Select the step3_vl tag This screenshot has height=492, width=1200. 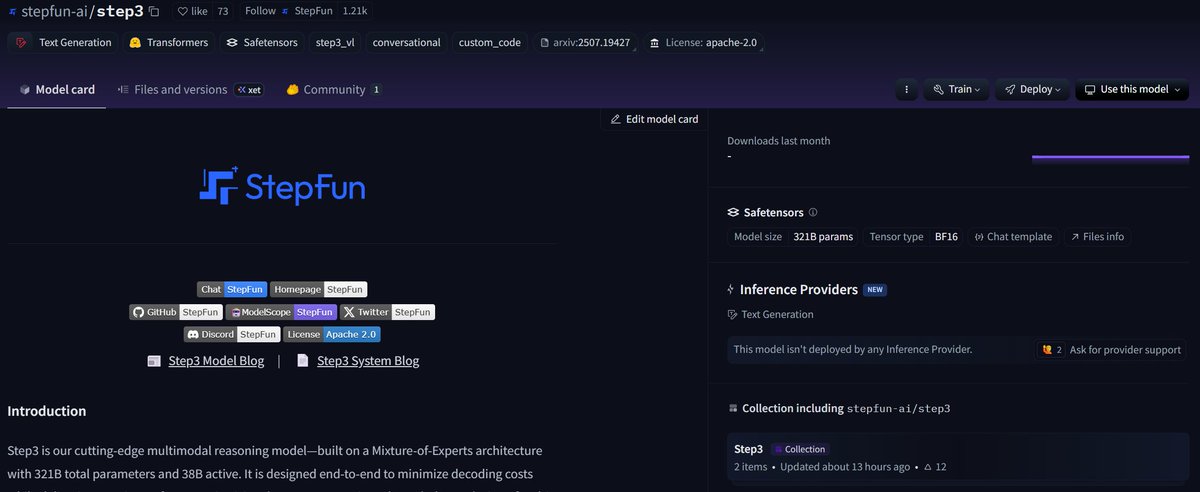point(335,43)
